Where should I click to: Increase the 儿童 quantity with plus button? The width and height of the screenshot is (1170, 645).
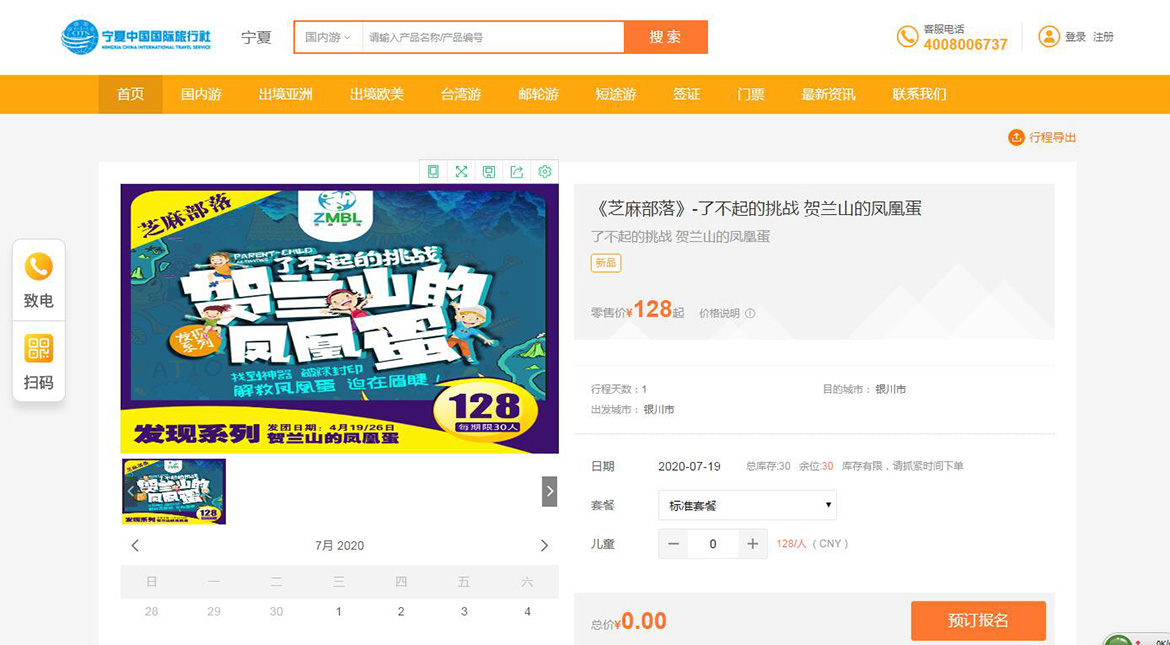point(753,544)
